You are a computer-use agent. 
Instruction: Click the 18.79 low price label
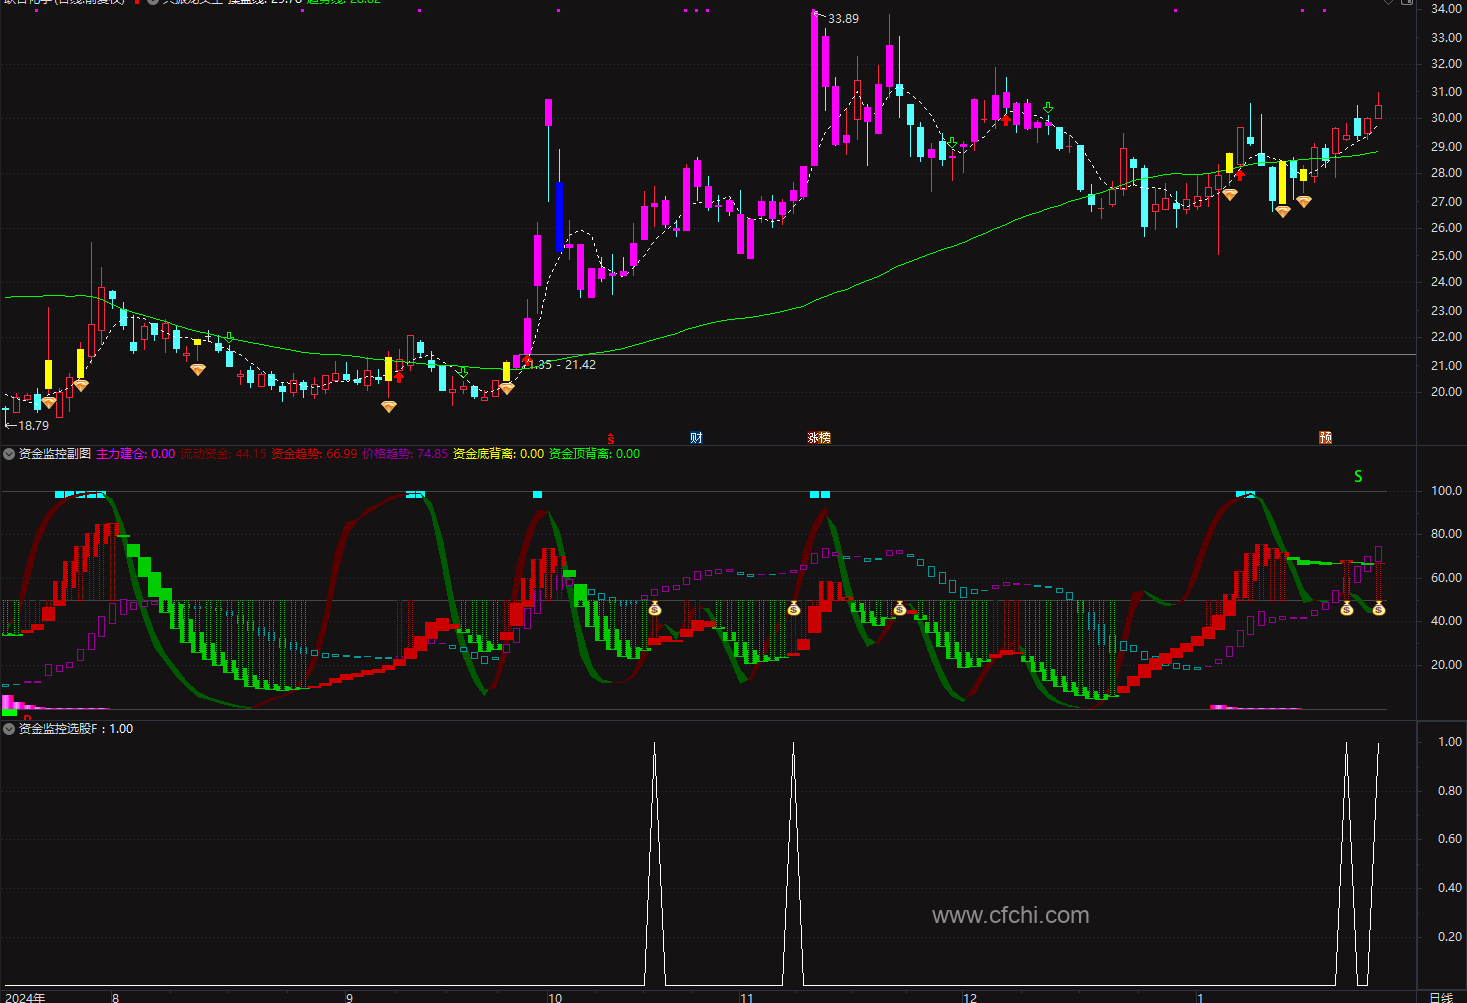coord(33,426)
